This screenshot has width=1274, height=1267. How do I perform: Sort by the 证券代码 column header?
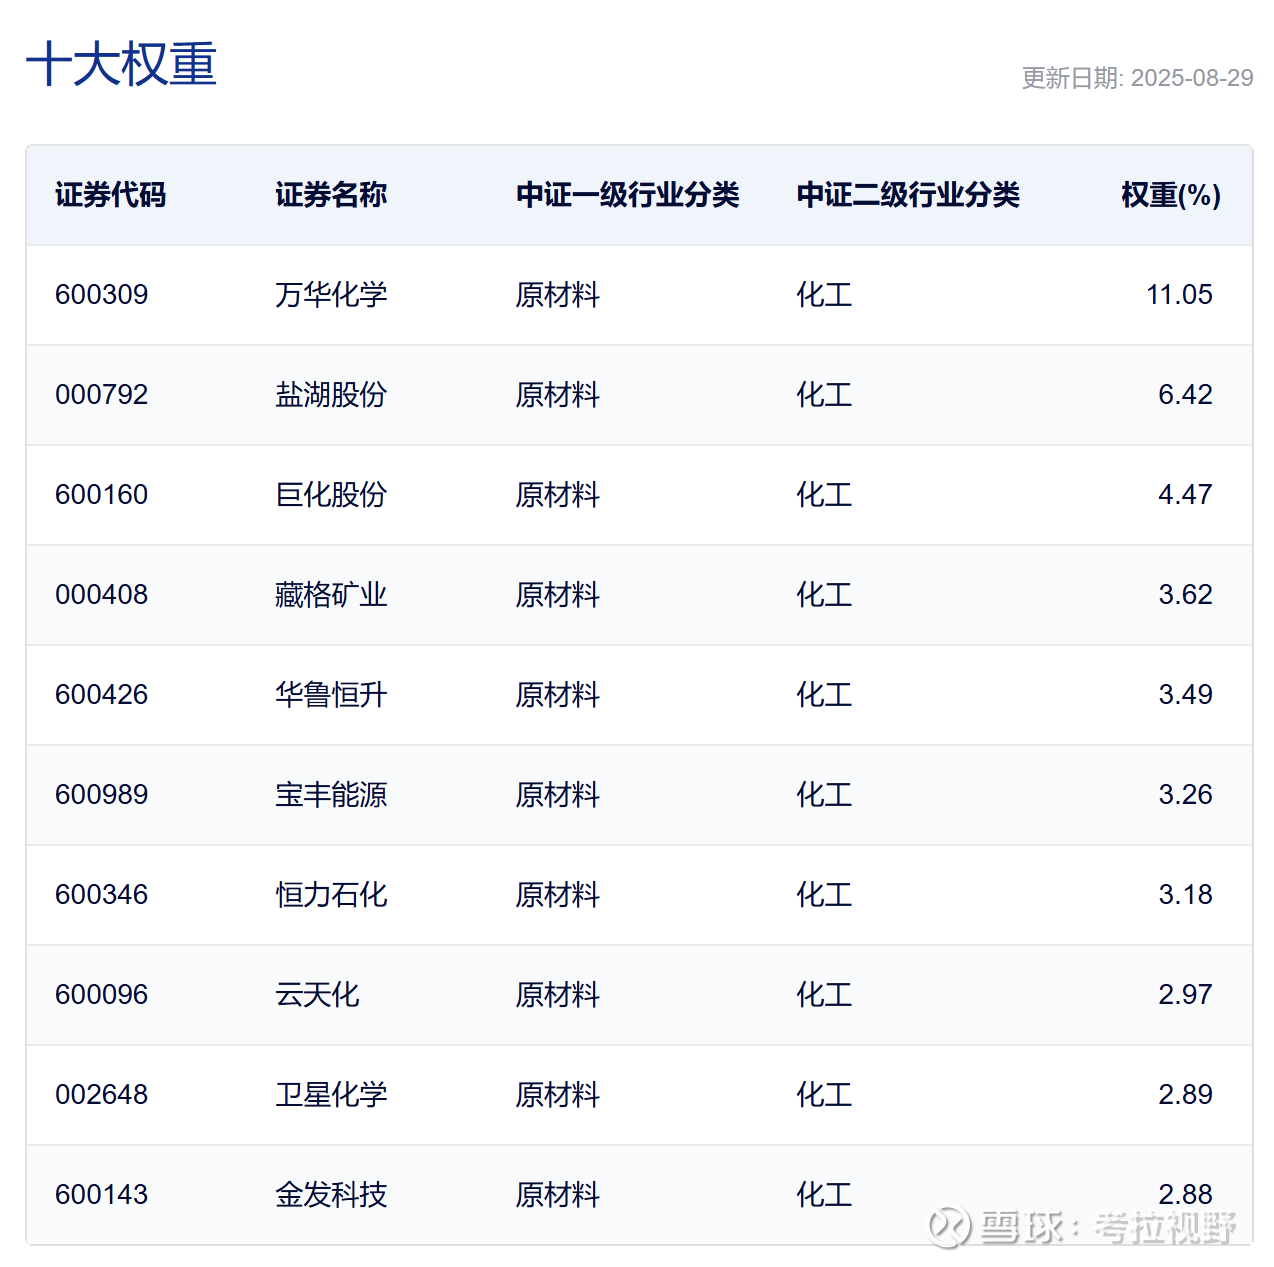coord(110,196)
